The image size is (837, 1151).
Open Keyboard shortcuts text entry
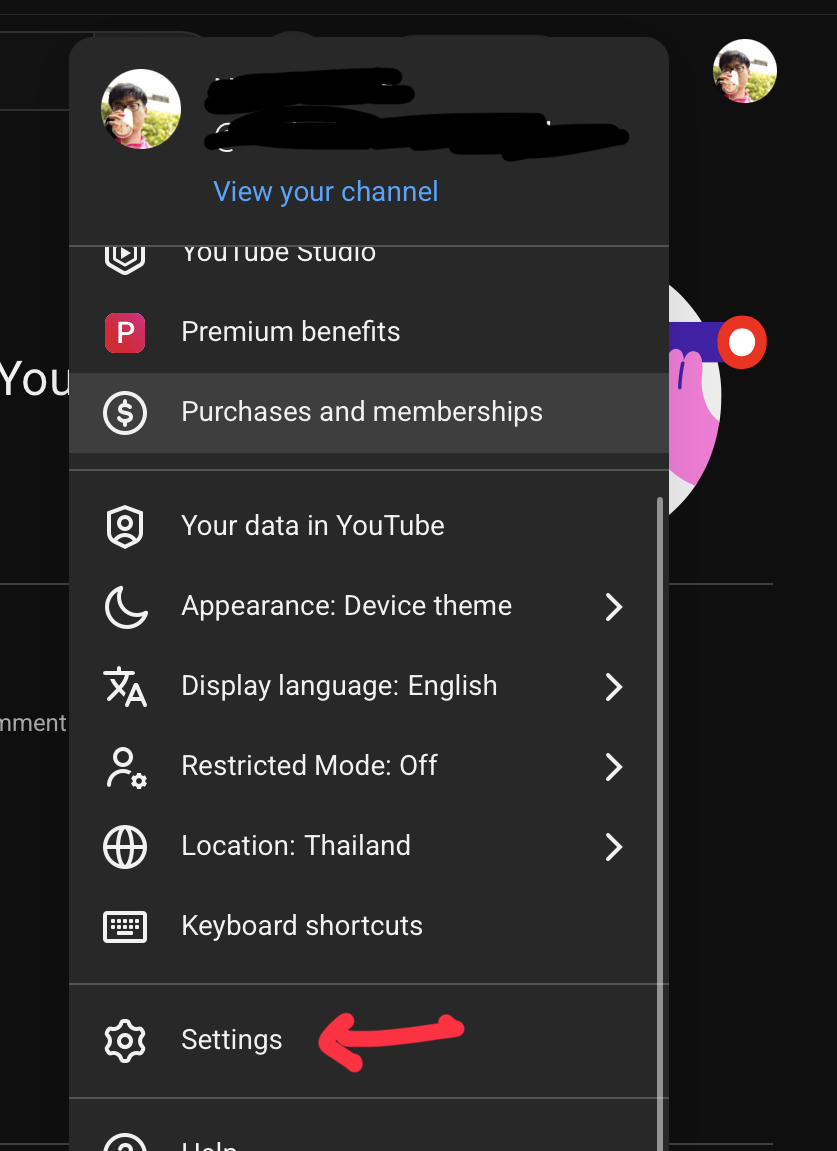[x=301, y=926]
